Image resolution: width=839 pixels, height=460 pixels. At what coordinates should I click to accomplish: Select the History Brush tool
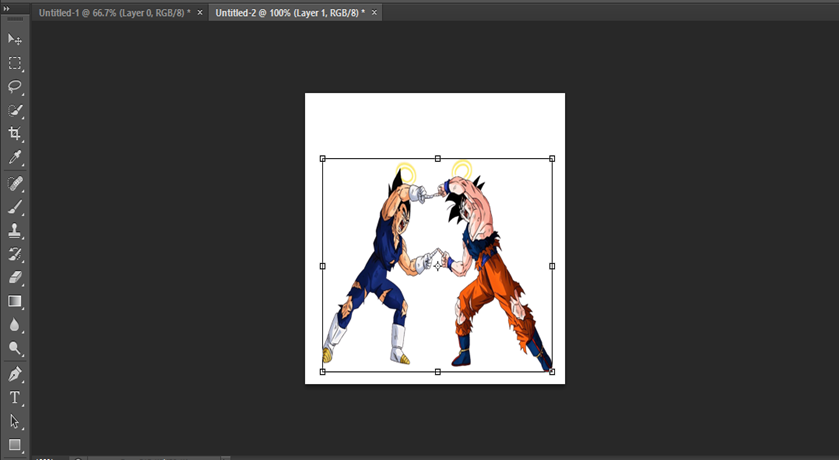tap(14, 254)
